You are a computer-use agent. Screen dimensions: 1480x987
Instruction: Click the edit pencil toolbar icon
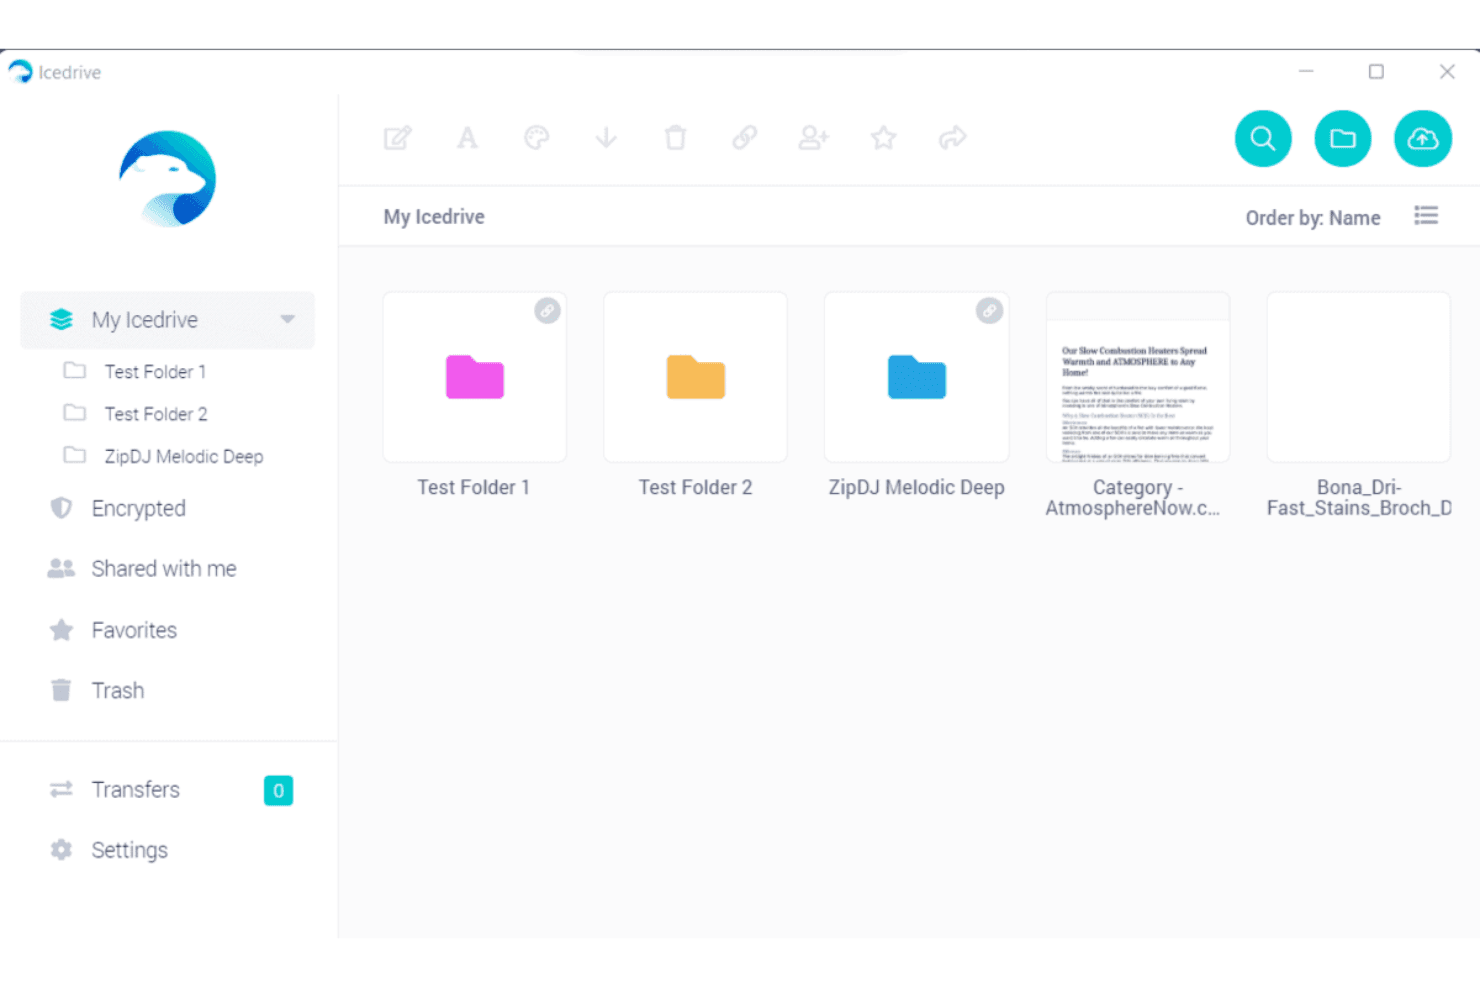(x=398, y=138)
